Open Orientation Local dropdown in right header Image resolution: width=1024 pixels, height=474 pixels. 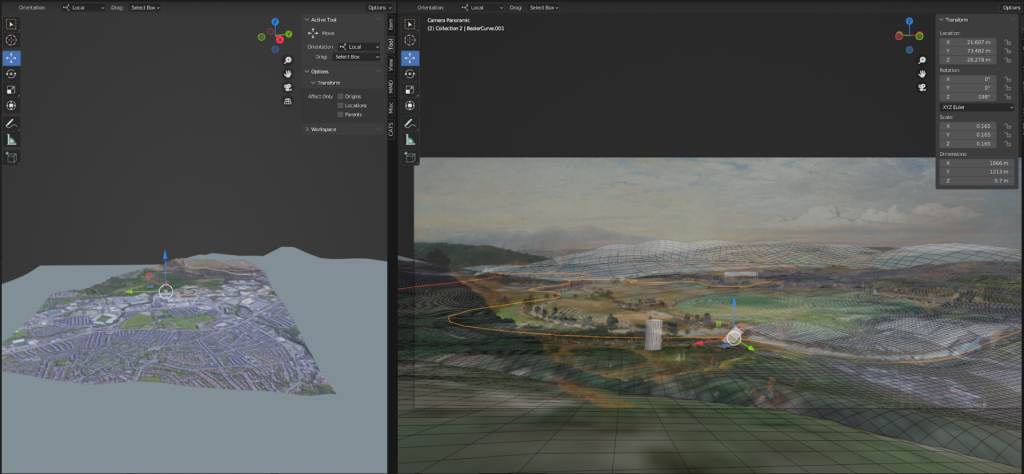[483, 7]
